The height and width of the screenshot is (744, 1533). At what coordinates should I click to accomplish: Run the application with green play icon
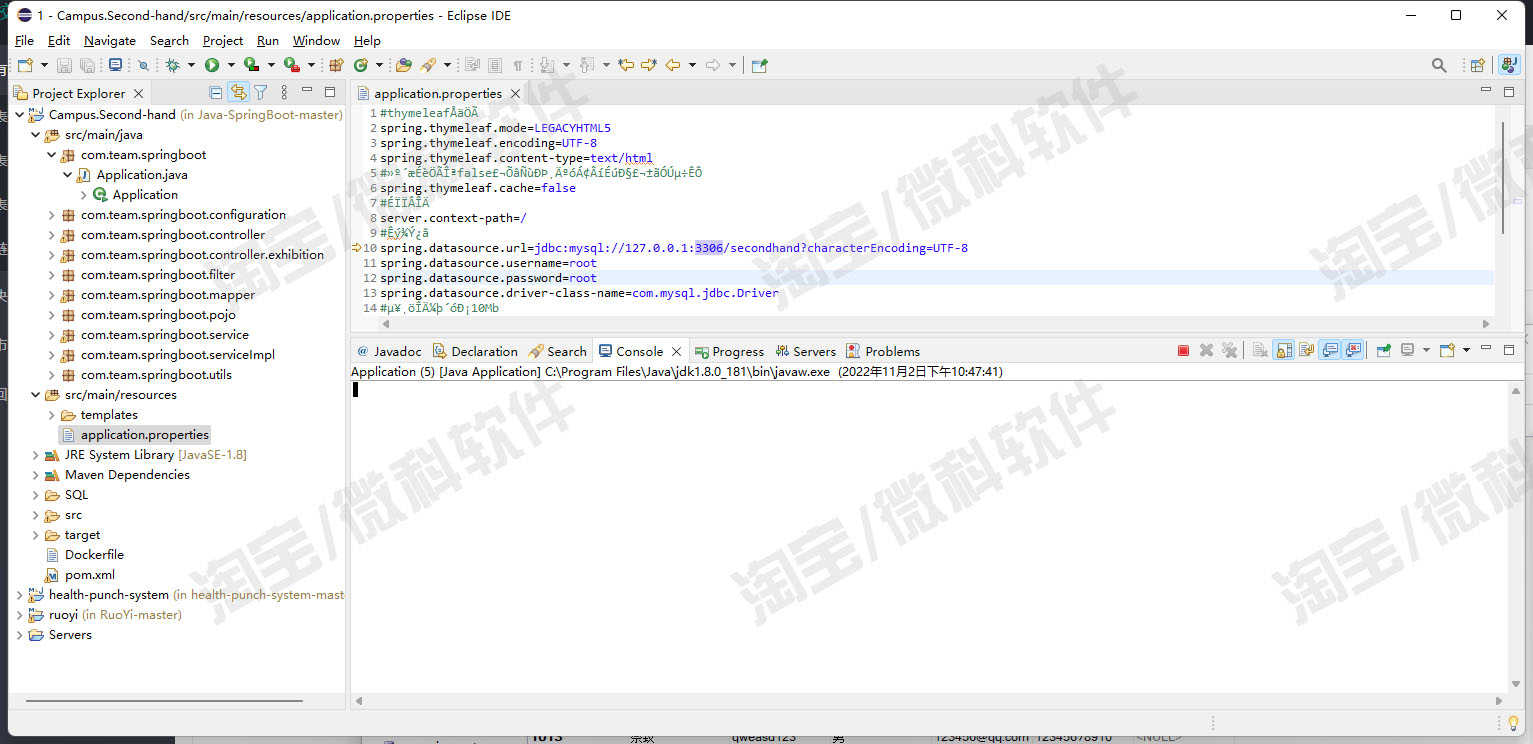tap(211, 65)
